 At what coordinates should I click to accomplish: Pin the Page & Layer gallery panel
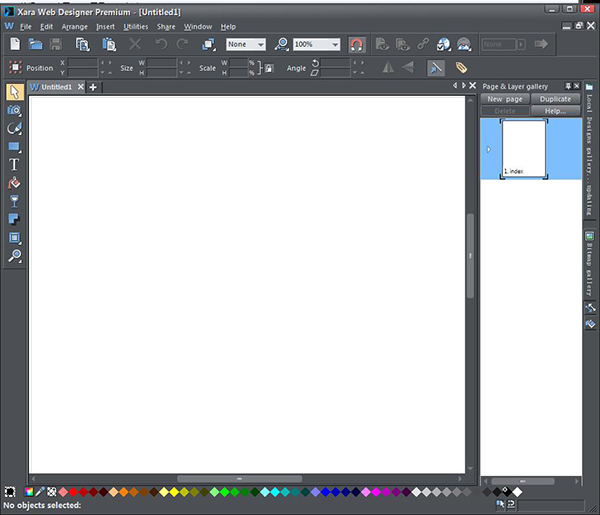568,87
